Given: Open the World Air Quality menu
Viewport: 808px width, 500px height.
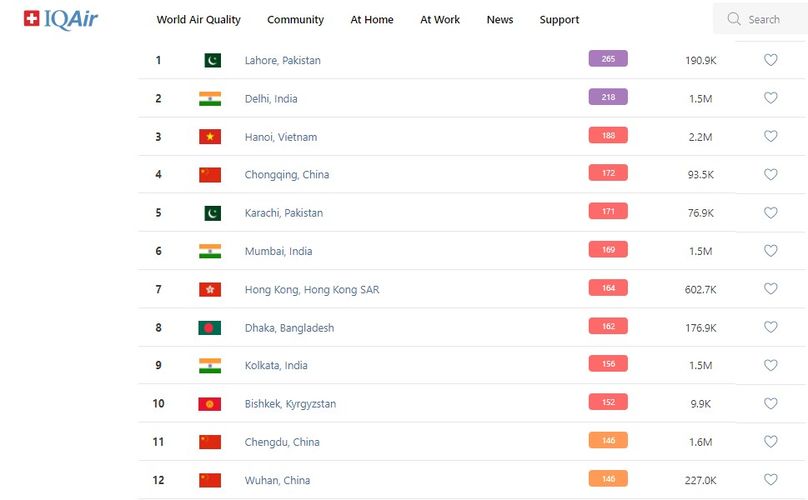Looking at the screenshot, I should (199, 20).
